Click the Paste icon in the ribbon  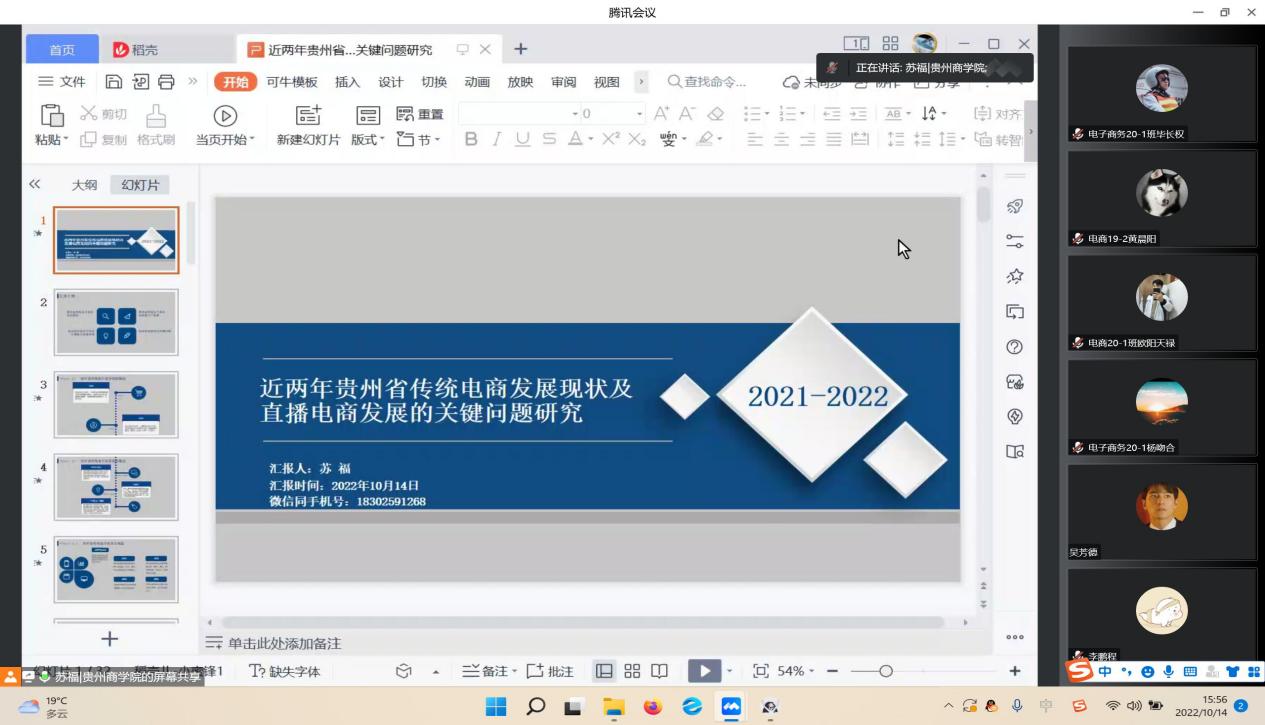point(52,115)
